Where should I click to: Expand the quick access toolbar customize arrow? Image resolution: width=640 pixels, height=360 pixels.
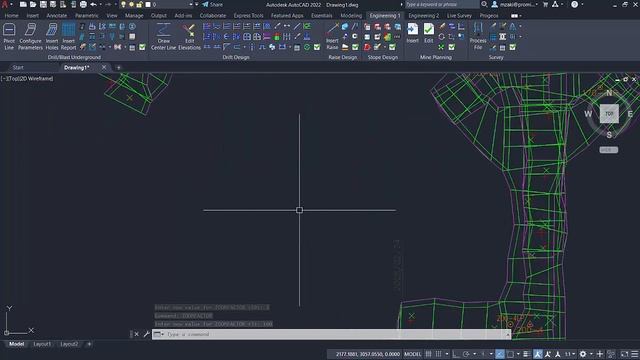(x=197, y=4)
